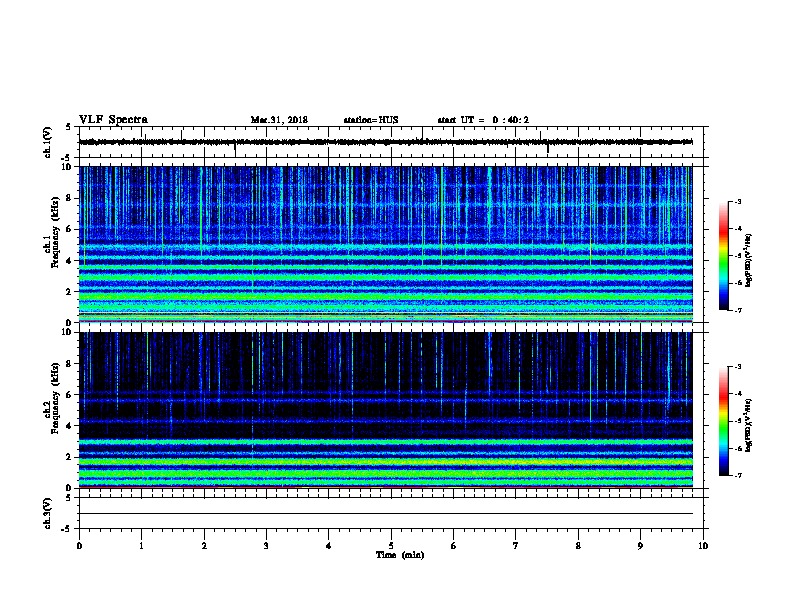The height and width of the screenshot is (612, 792).
Task: Click inside the ch.1 spectrogram panel
Action: 386,244
